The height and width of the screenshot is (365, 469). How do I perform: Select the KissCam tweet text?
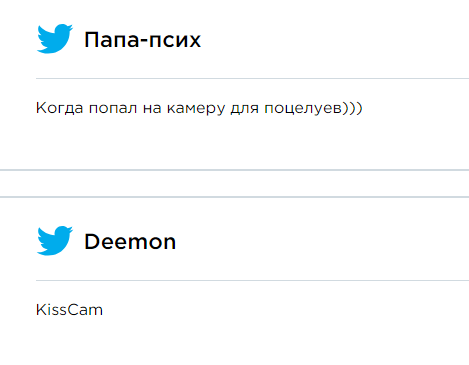[69, 310]
